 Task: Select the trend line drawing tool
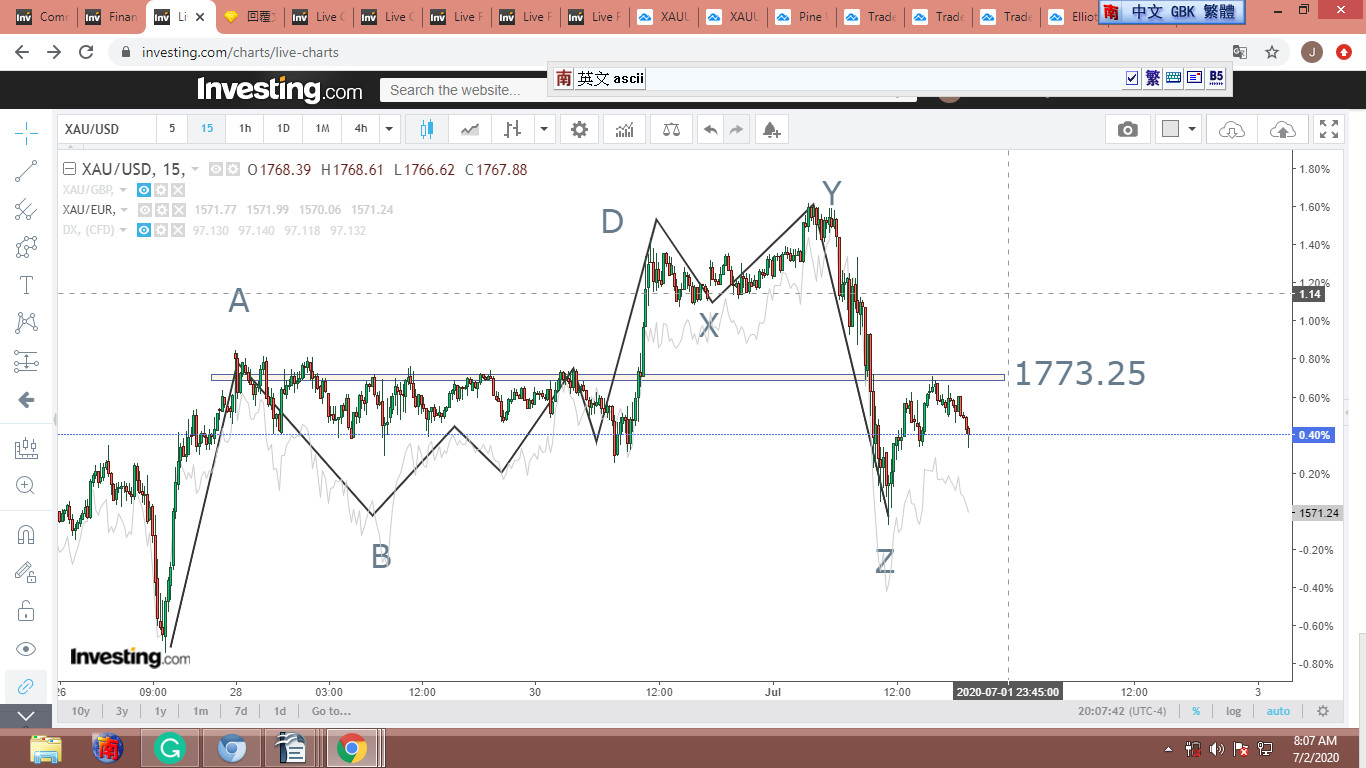coord(27,172)
